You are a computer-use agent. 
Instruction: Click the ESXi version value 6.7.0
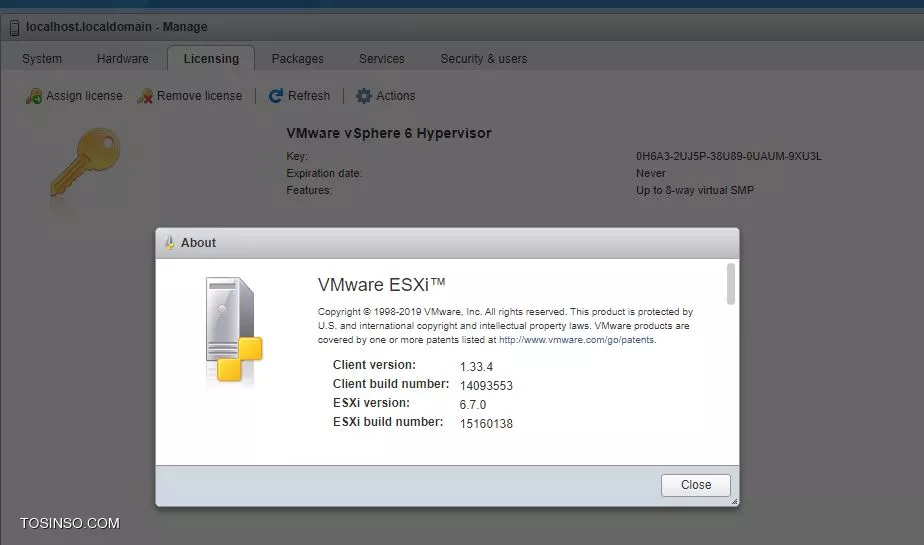(x=473, y=405)
